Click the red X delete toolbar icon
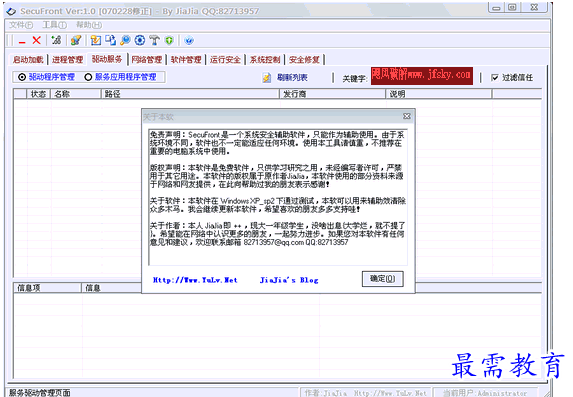The height and width of the screenshot is (397, 573). click(36, 40)
